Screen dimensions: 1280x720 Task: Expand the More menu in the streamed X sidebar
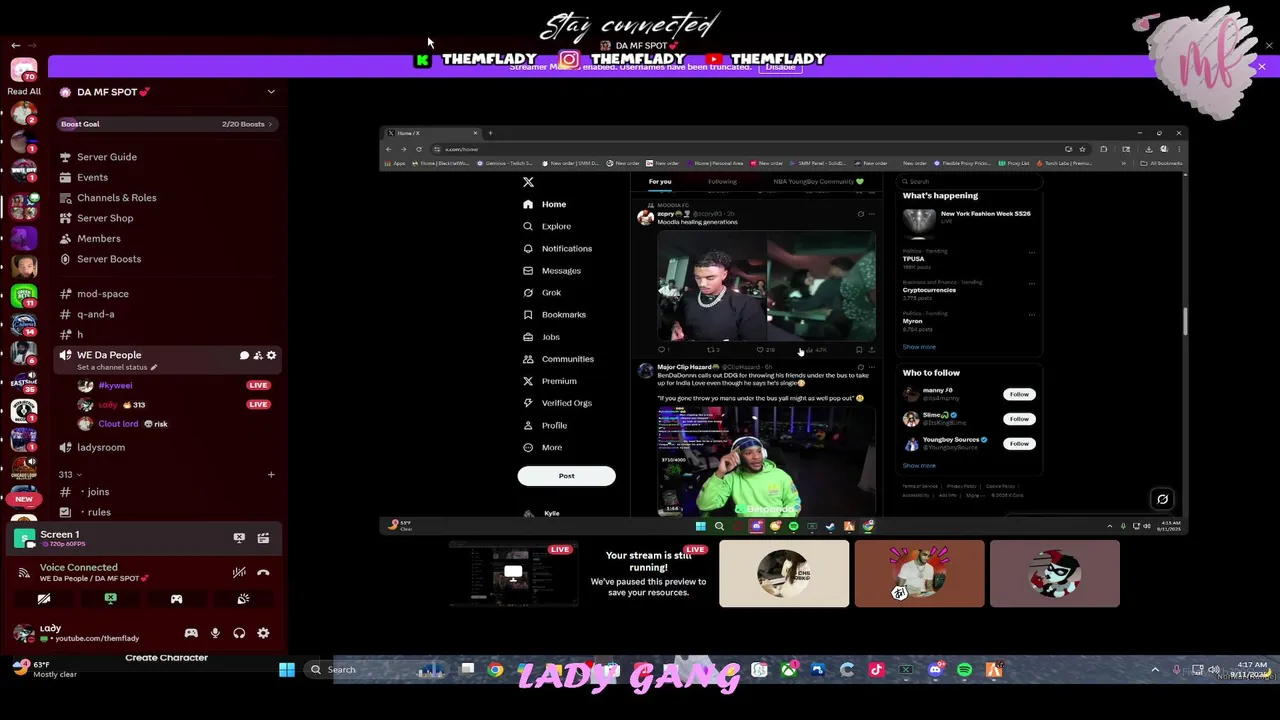coord(544,447)
